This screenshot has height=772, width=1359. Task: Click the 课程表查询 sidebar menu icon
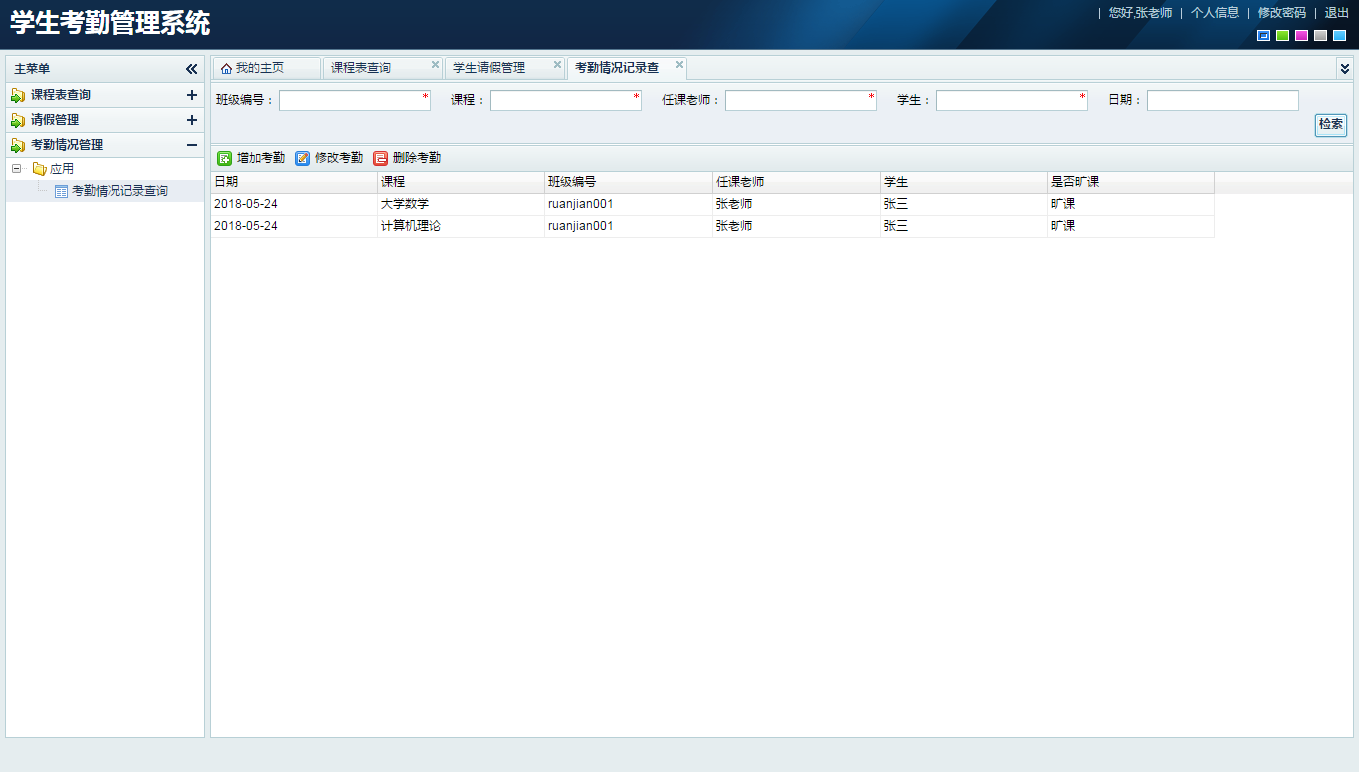tap(18, 95)
